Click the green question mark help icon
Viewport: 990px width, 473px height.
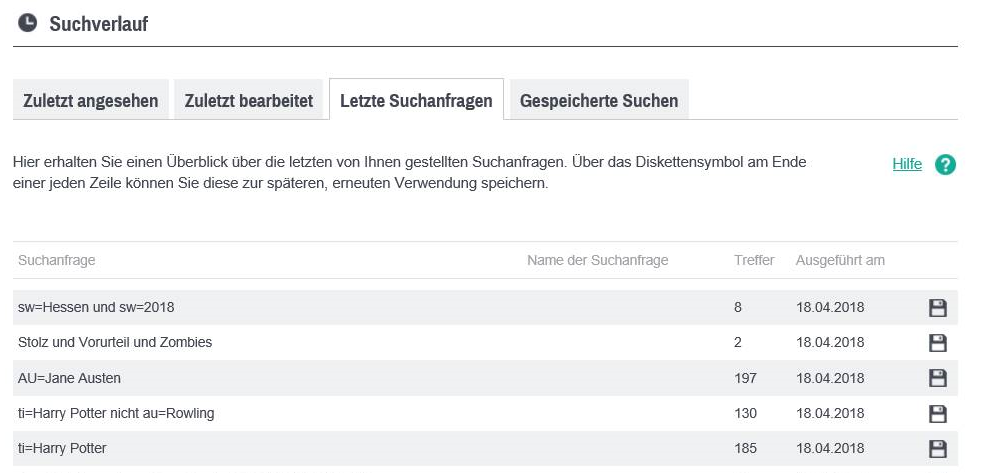click(945, 165)
